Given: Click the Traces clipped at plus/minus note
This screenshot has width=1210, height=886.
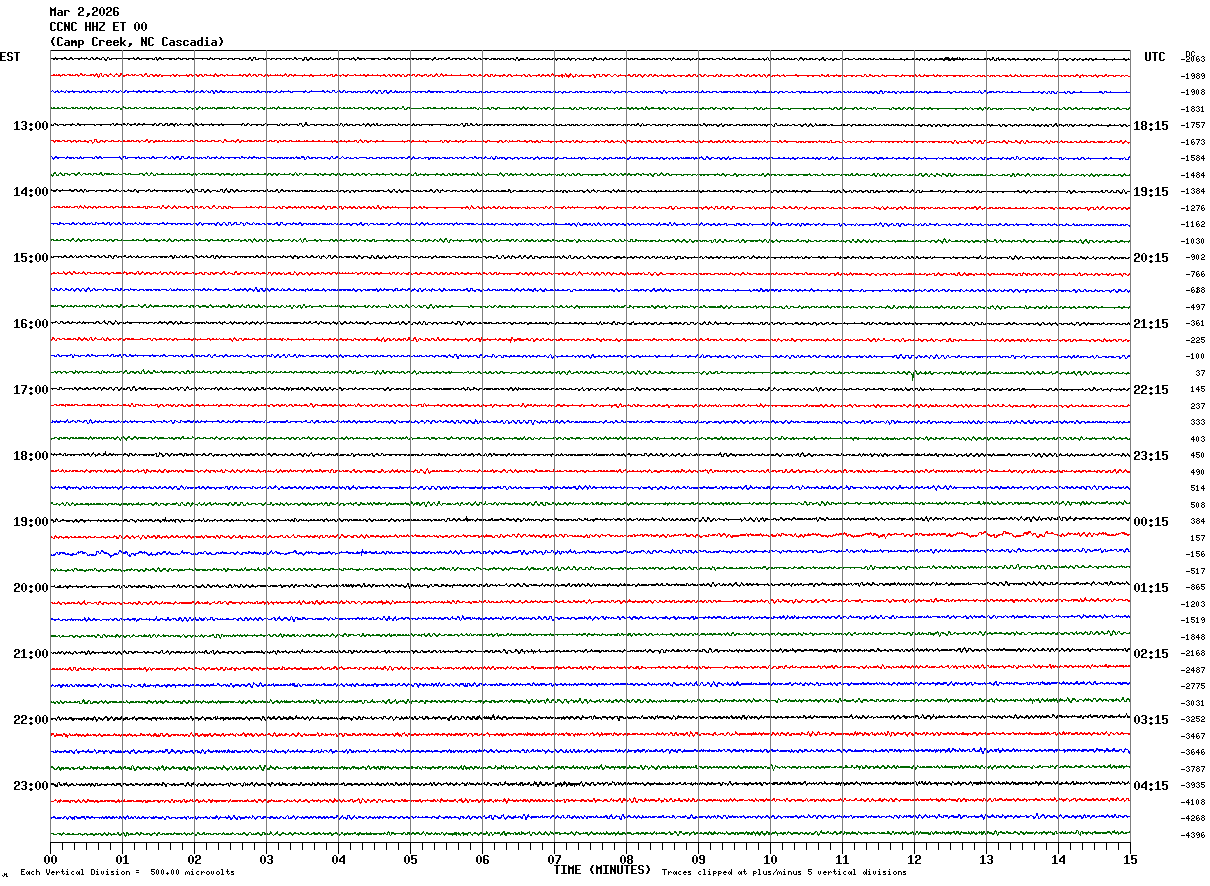Looking at the screenshot, I should coord(784,873).
